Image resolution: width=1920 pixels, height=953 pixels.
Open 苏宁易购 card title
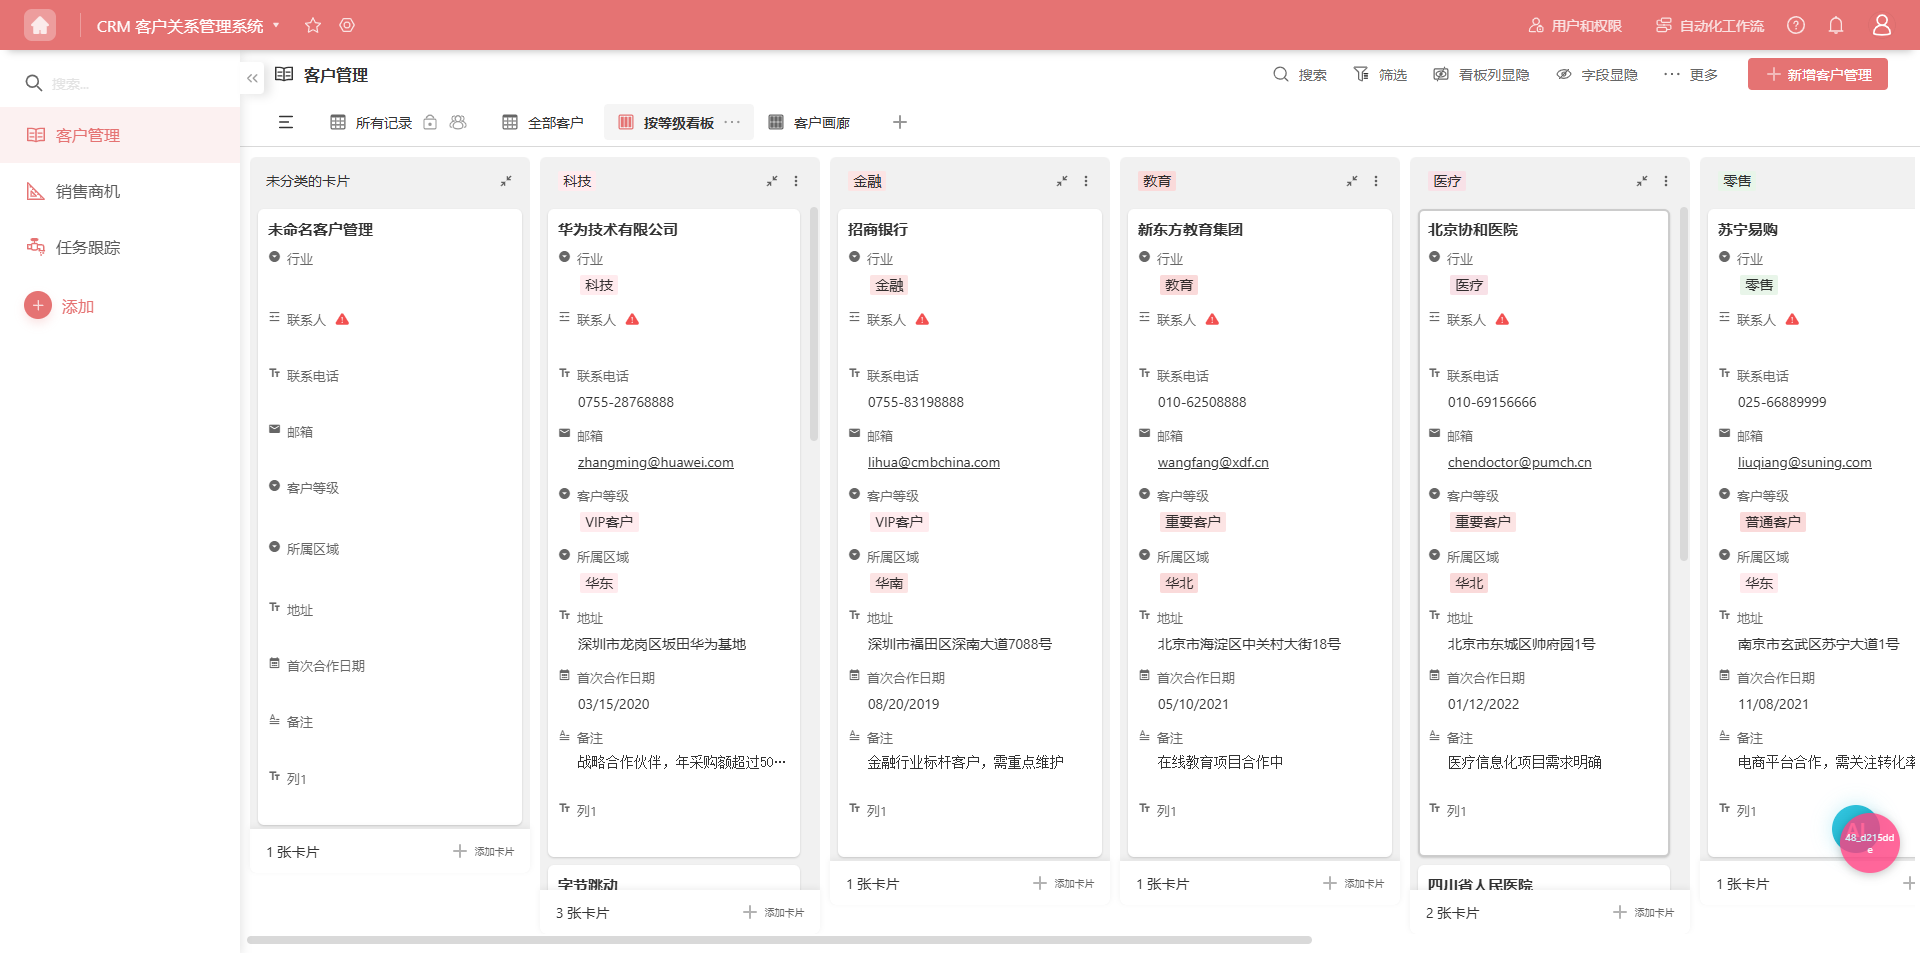(x=1748, y=229)
